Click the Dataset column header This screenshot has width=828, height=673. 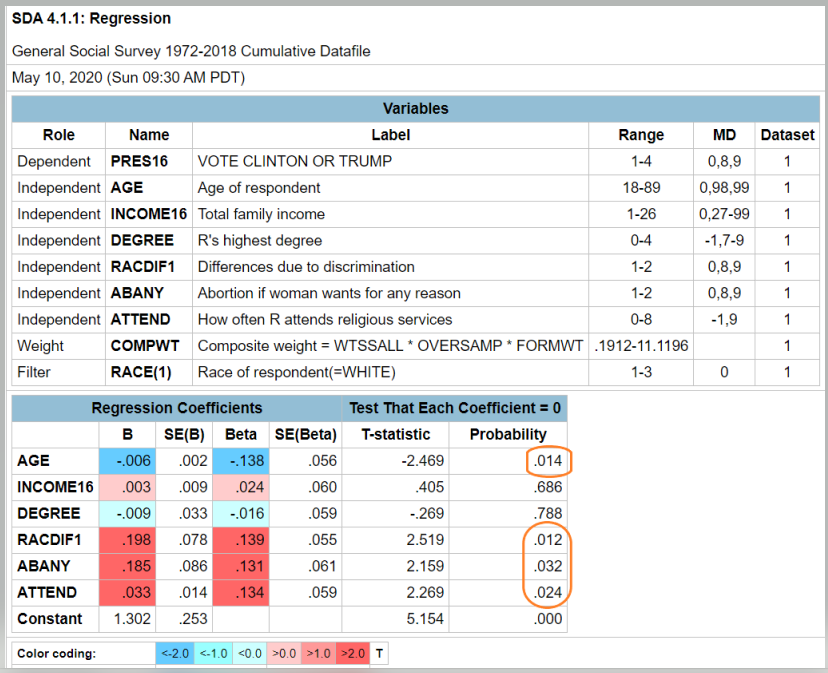(x=787, y=135)
